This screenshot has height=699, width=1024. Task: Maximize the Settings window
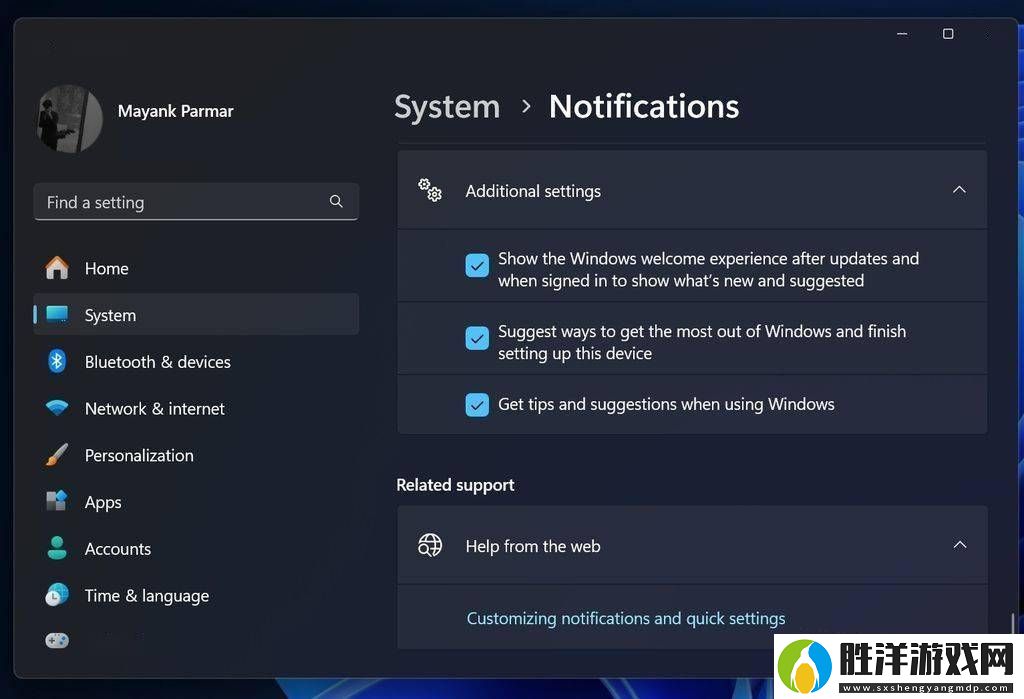pyautogui.click(x=948, y=33)
